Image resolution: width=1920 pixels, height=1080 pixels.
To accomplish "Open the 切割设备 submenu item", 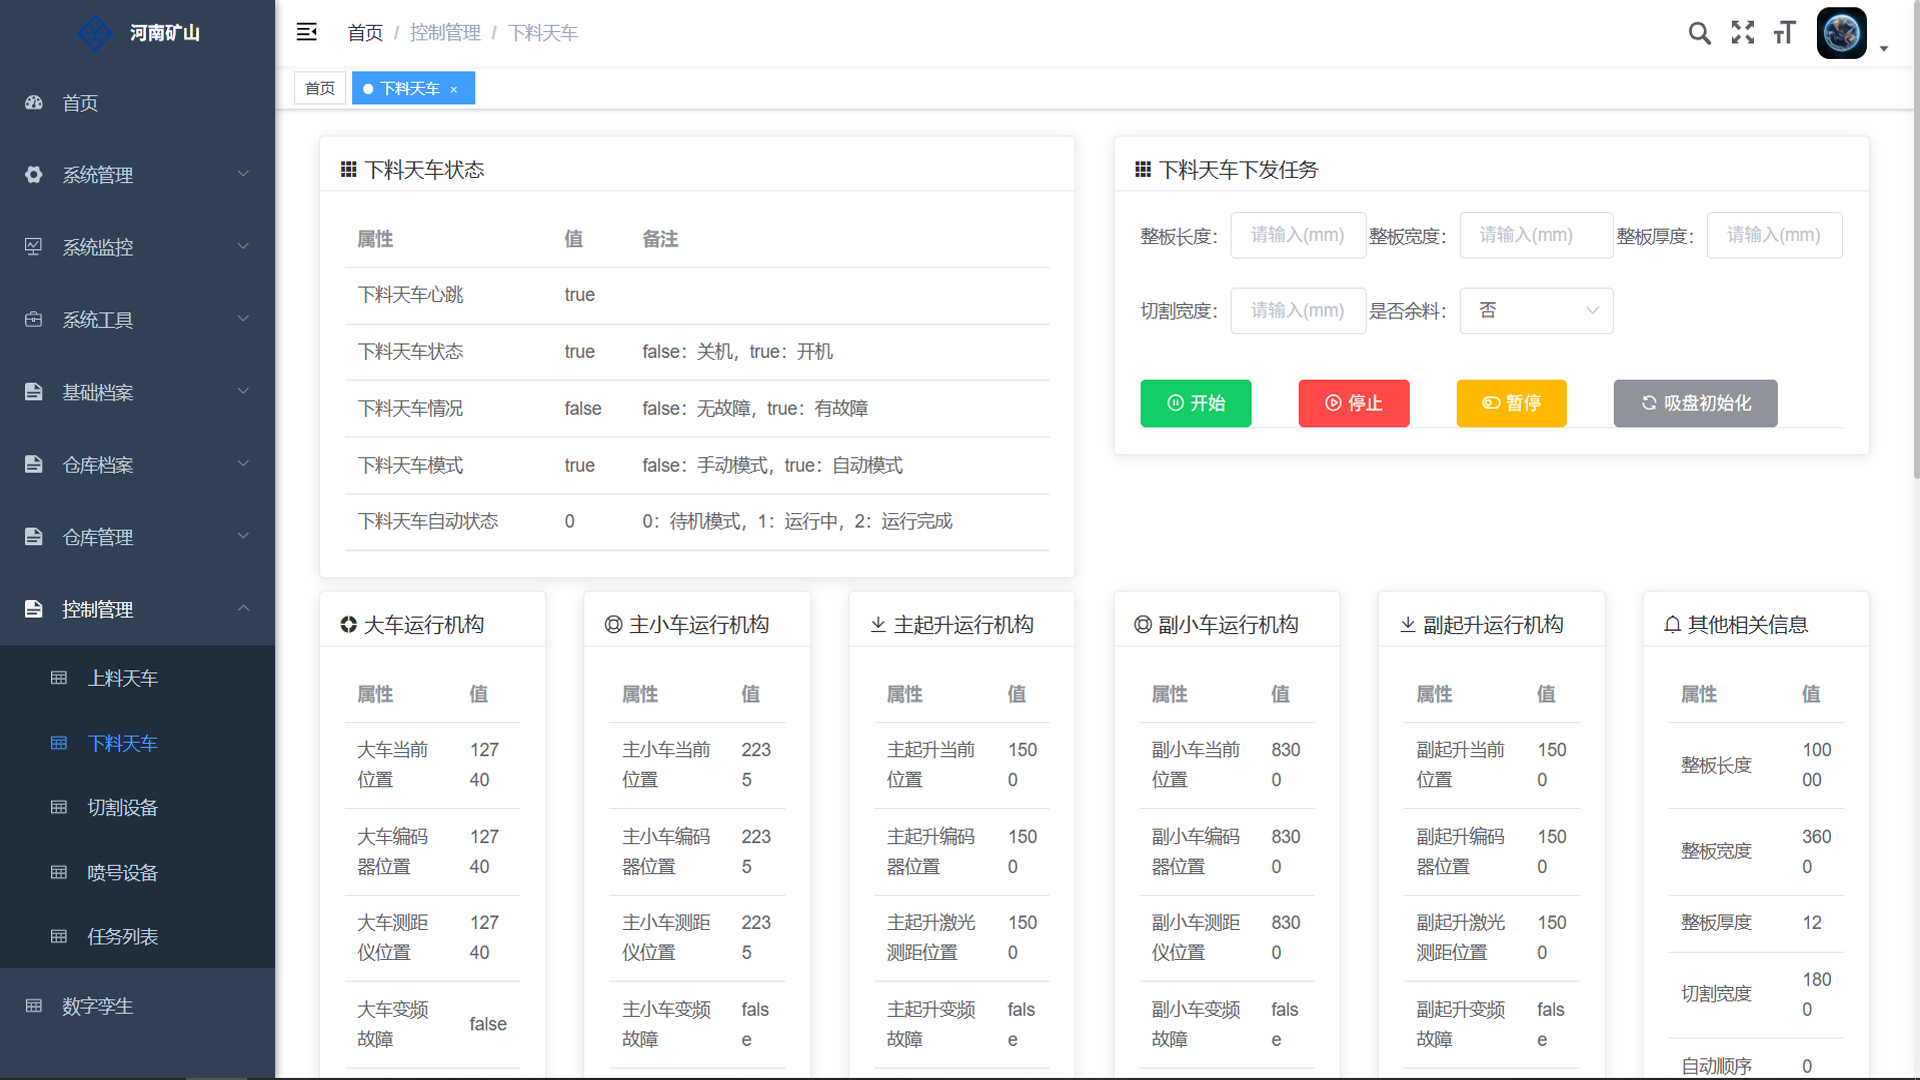I will [122, 808].
